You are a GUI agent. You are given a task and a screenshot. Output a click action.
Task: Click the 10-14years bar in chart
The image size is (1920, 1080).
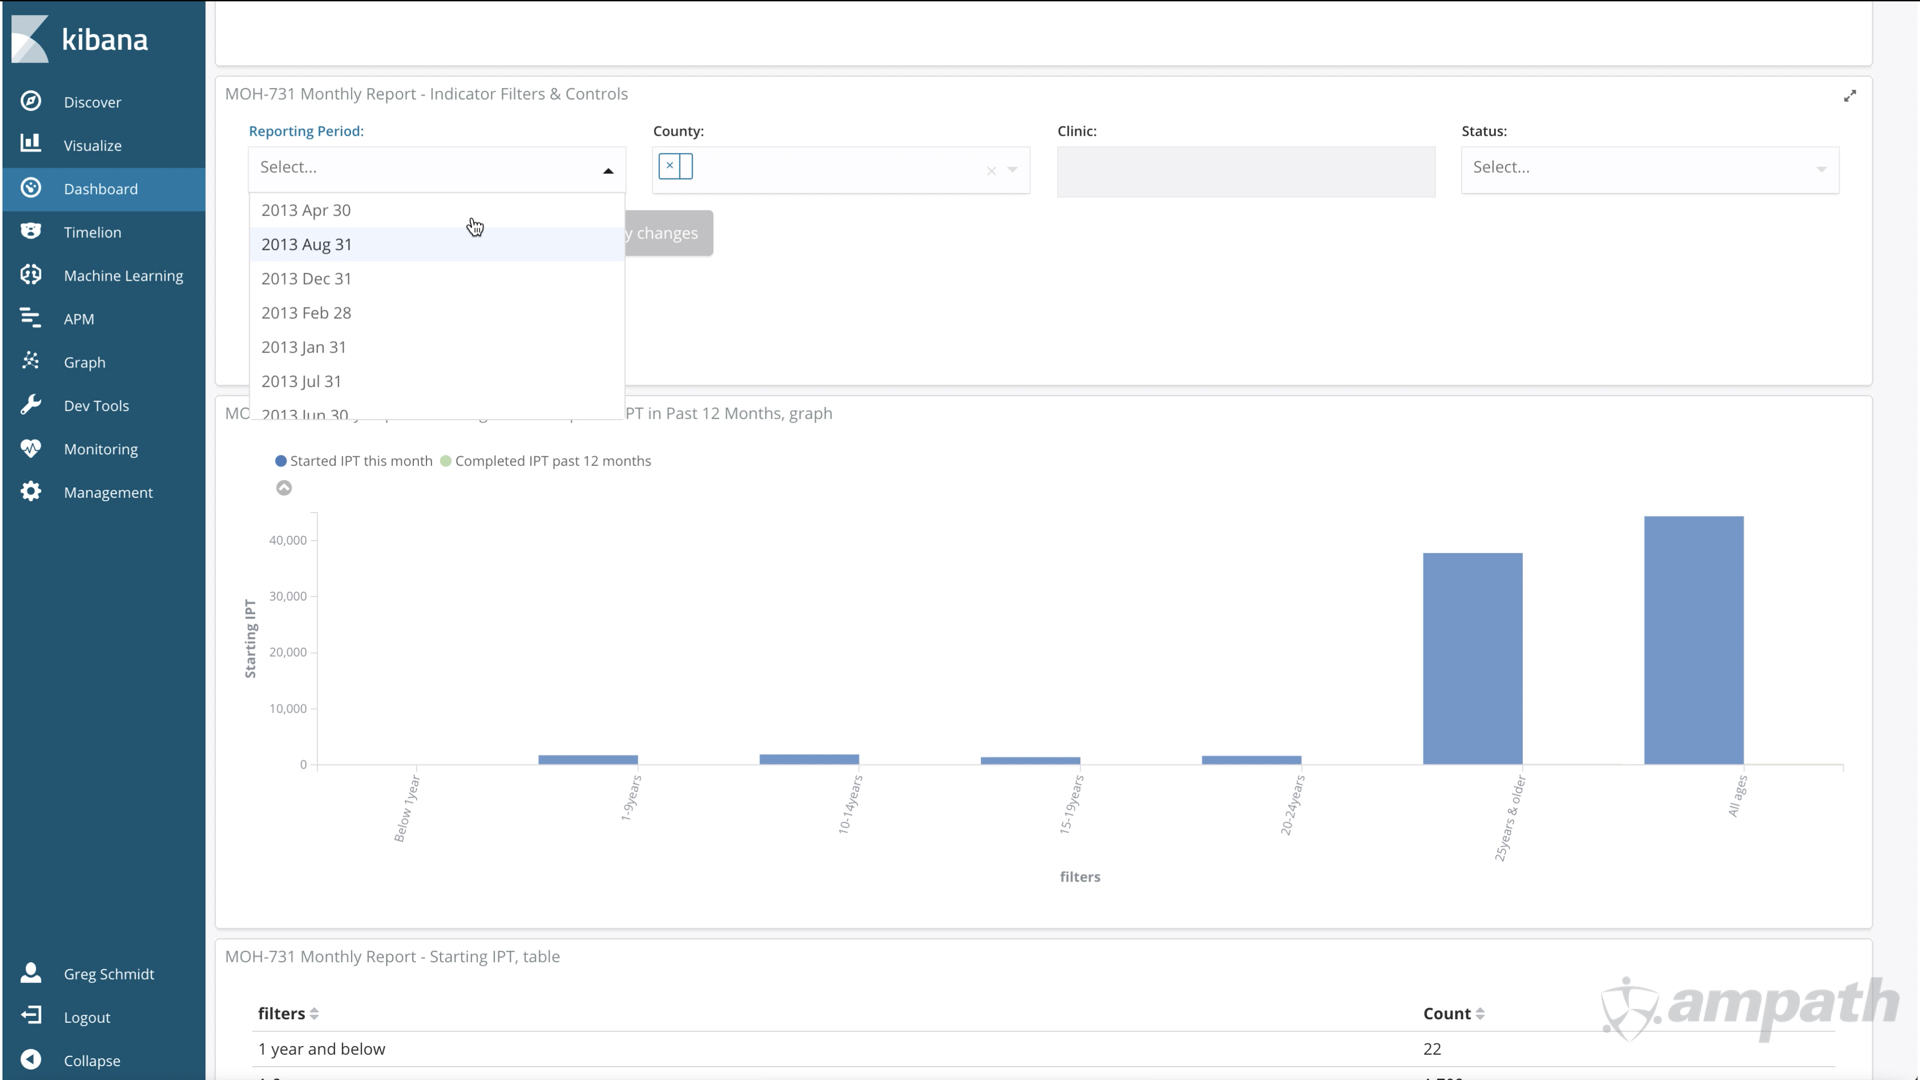pyautogui.click(x=809, y=759)
